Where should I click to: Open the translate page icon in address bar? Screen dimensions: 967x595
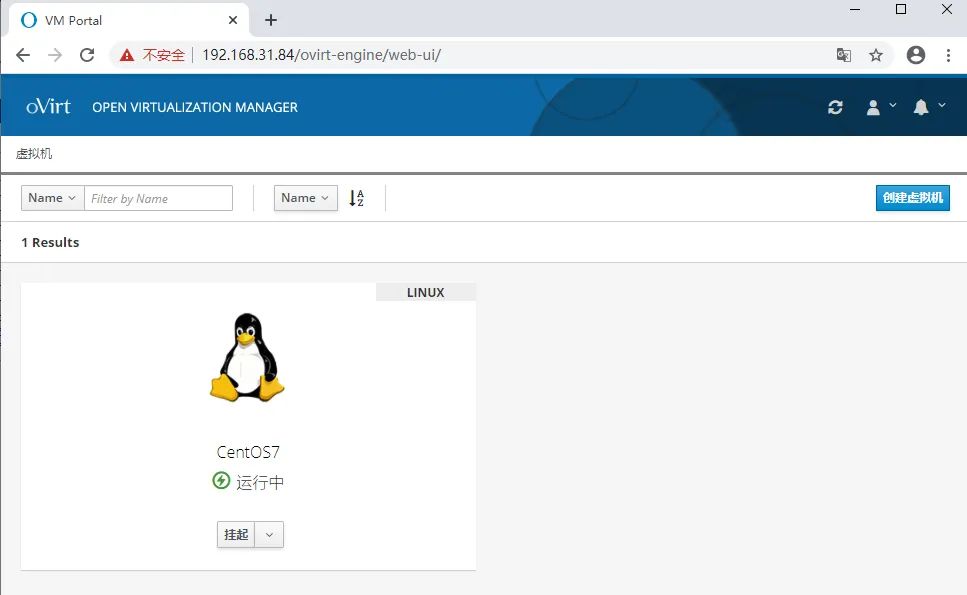(844, 55)
